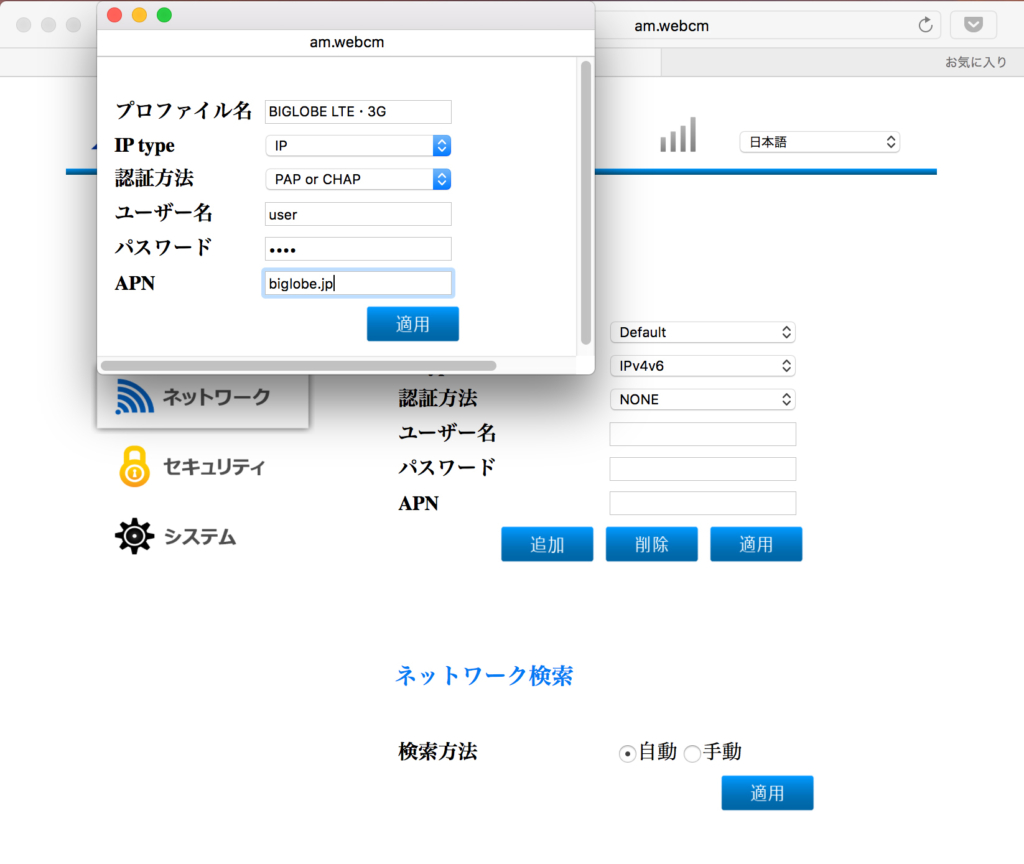1024x864 pixels.
Task: Click the ネットワーク検索 heading text
Action: (485, 675)
